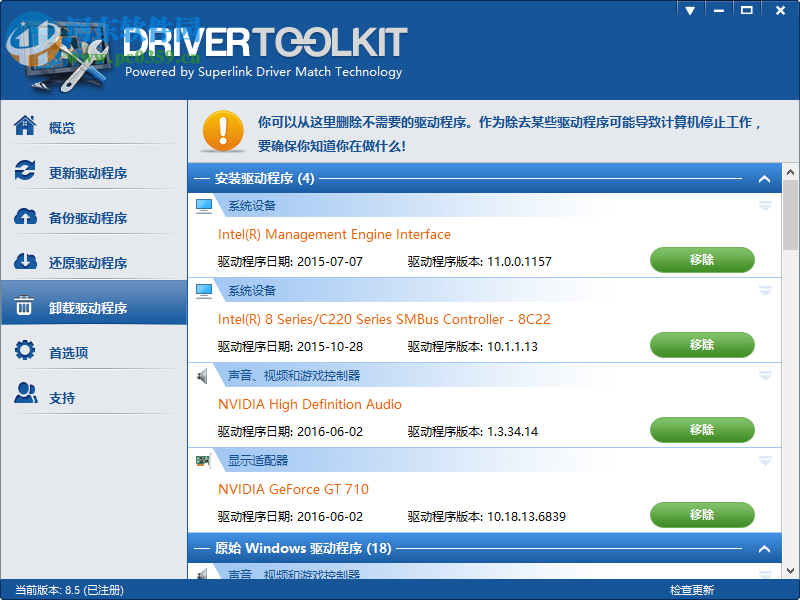
Task: Click the cloud upload icon for 备份驱动程序
Action: coord(26,217)
